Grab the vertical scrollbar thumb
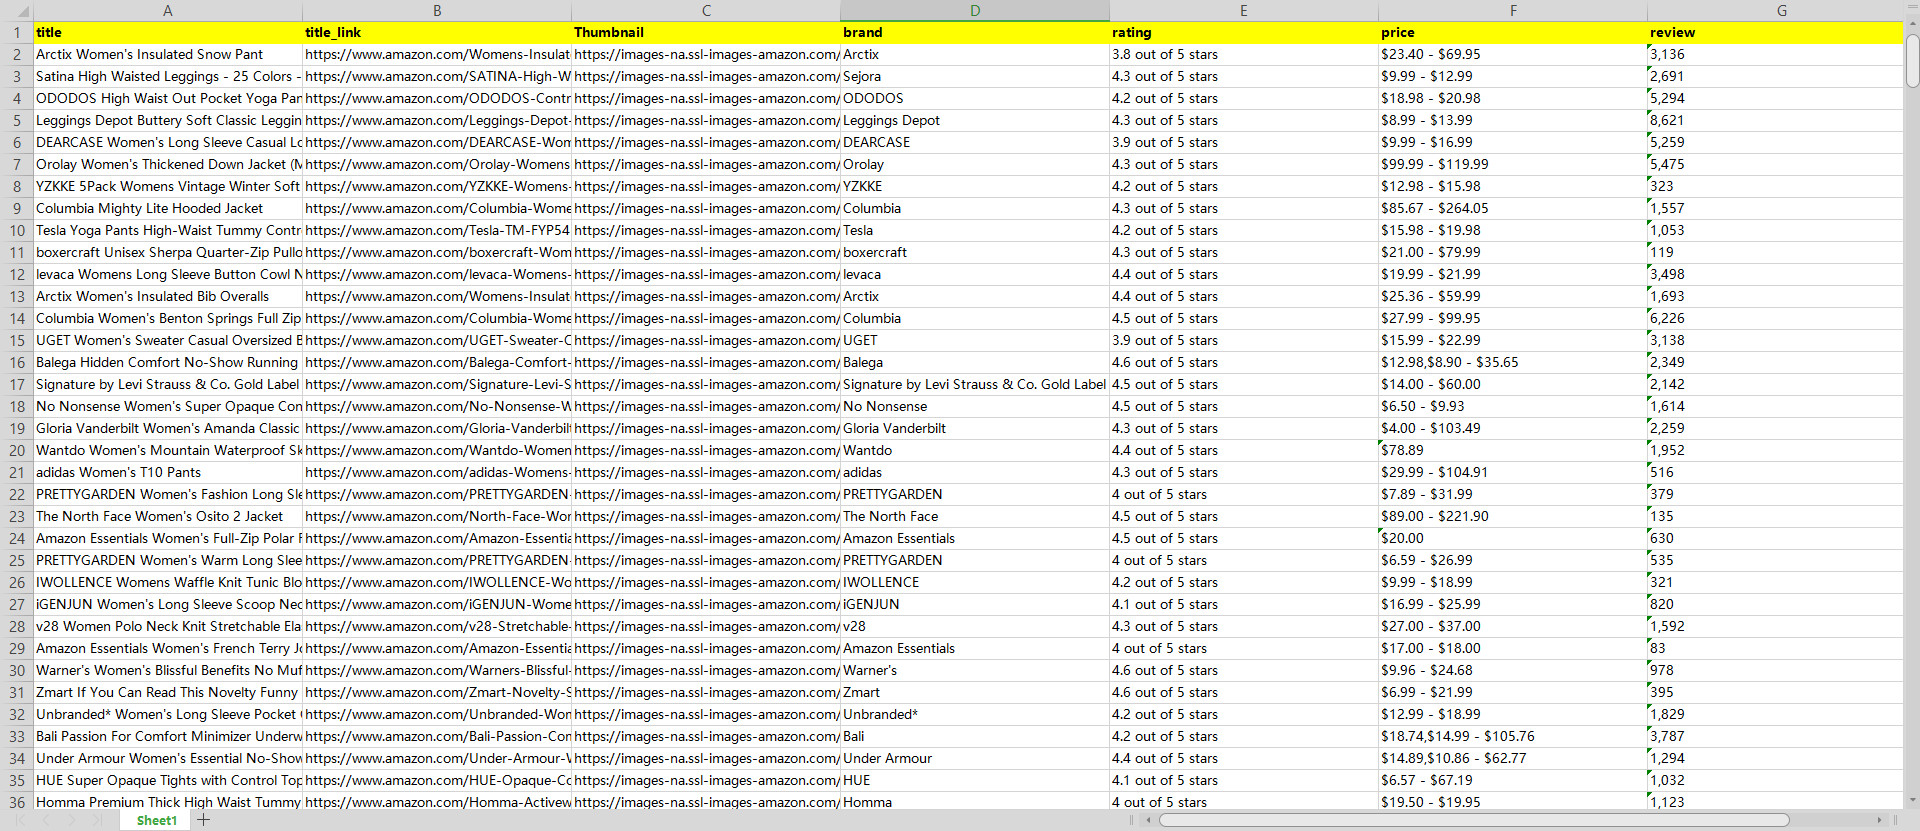Screen dimensions: 1920x831 click(x=1912, y=61)
